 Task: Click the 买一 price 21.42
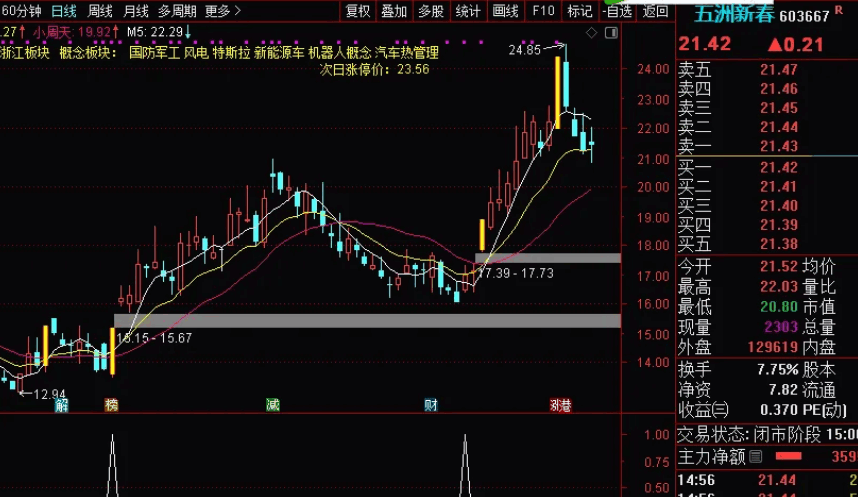tap(779, 167)
